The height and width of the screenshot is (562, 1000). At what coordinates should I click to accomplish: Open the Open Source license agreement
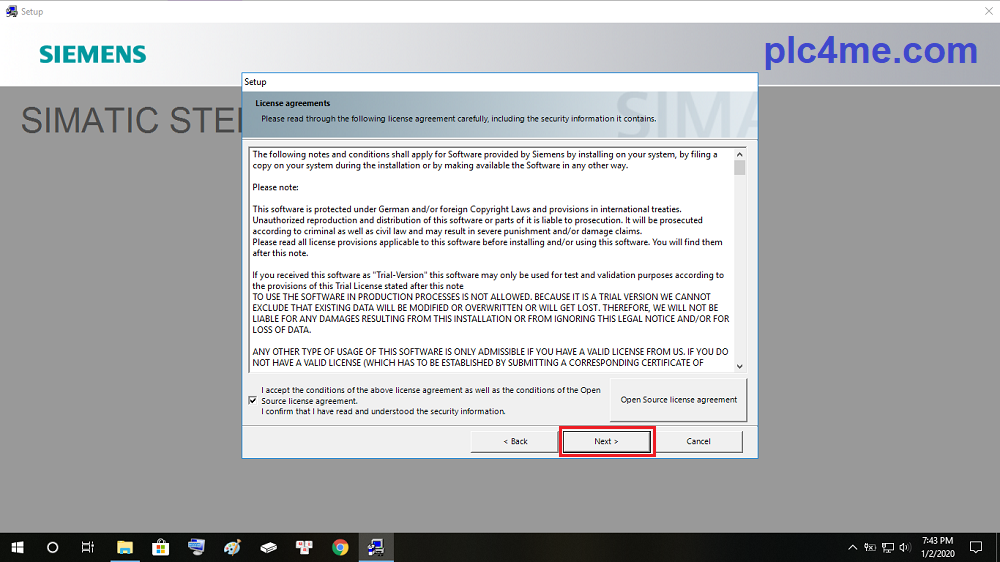coord(678,400)
